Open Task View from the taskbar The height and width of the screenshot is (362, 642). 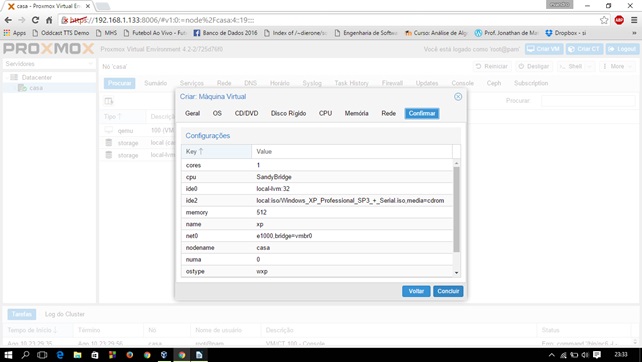[x=42, y=355]
